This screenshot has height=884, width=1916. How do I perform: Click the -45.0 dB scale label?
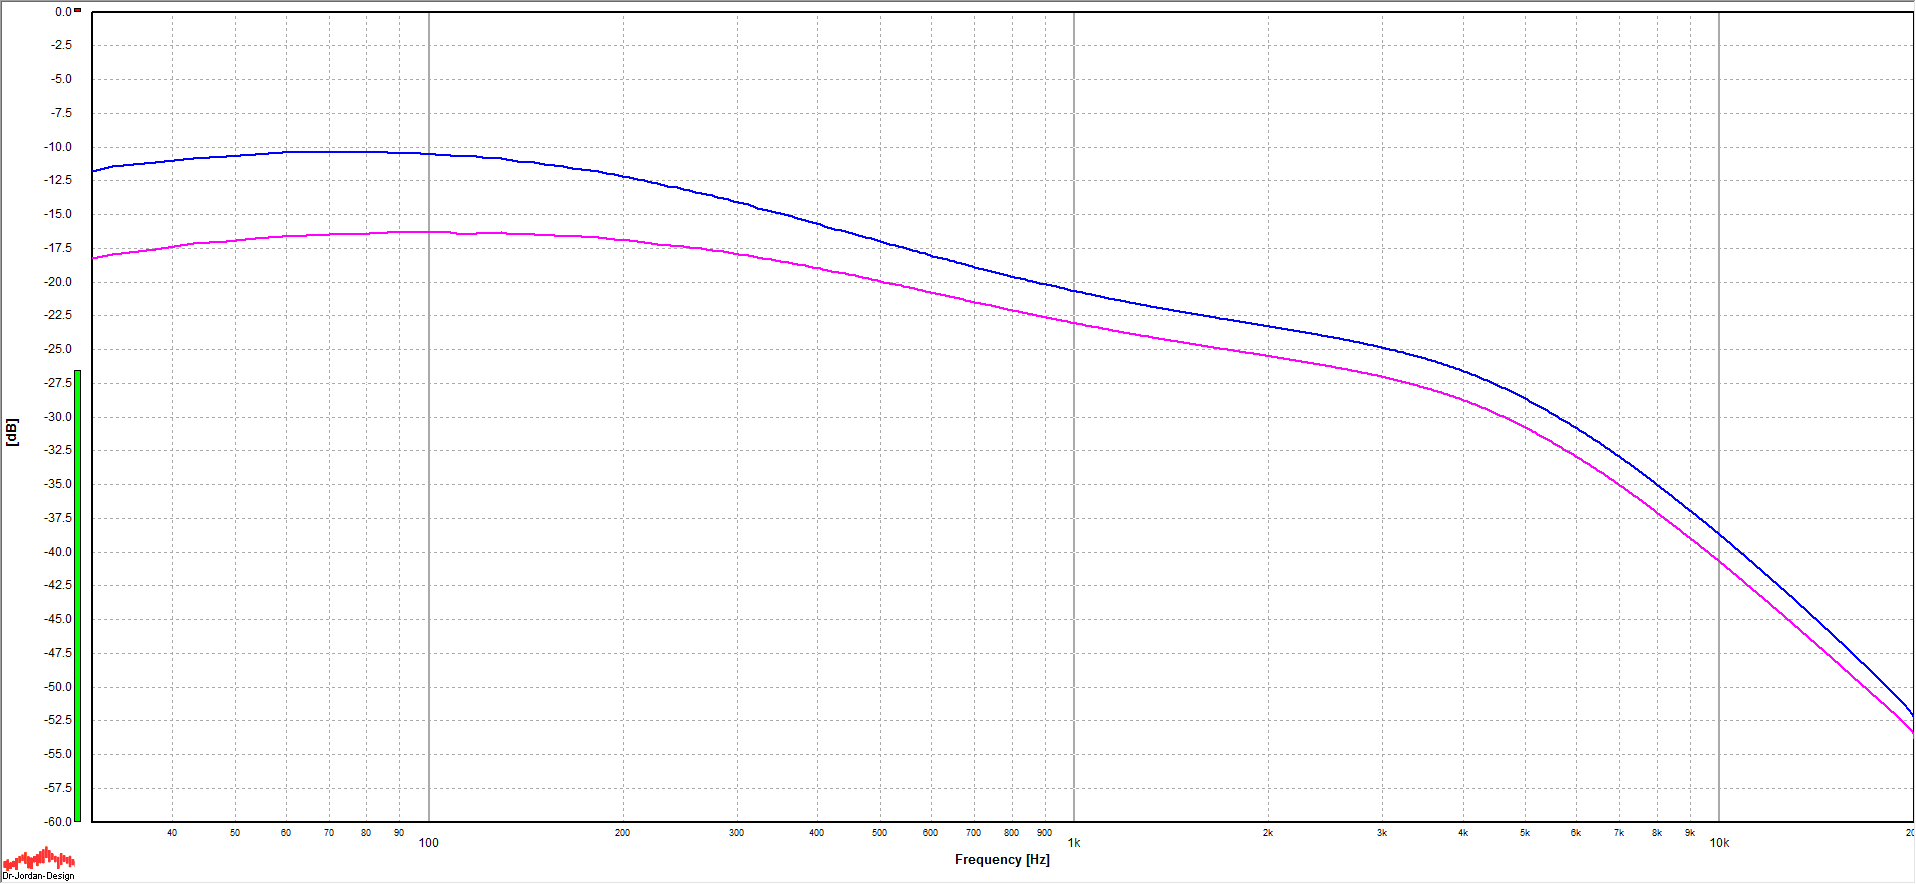point(58,619)
